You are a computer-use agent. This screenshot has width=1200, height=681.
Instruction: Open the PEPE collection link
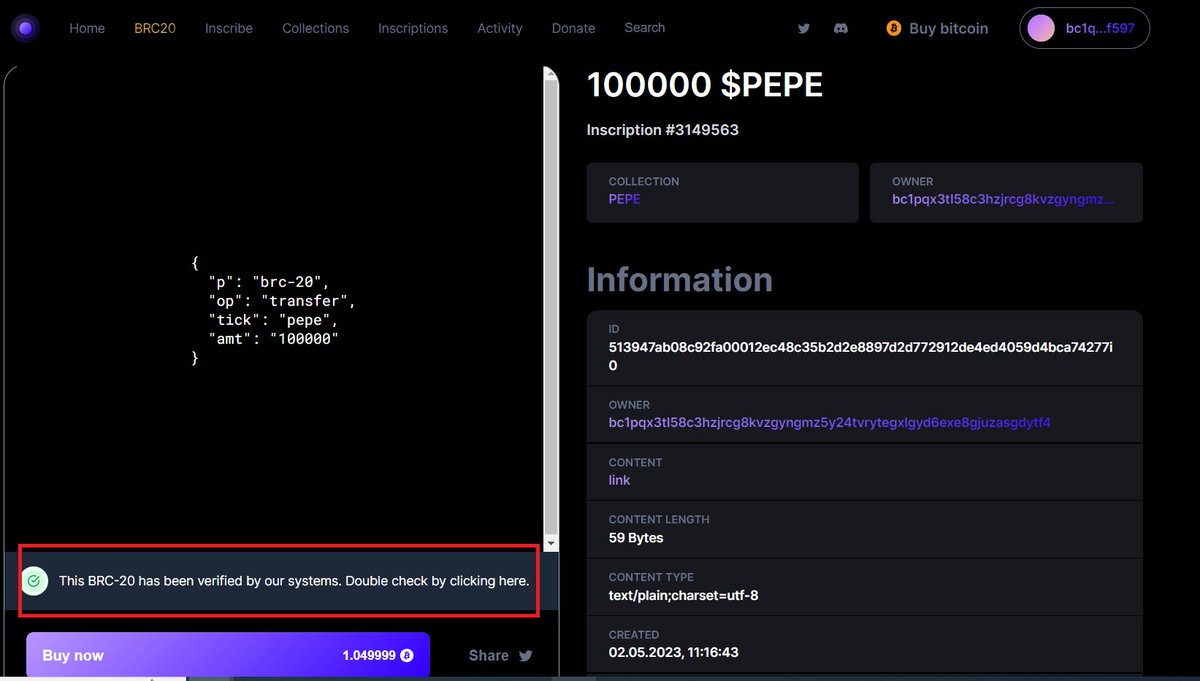pyautogui.click(x=625, y=199)
